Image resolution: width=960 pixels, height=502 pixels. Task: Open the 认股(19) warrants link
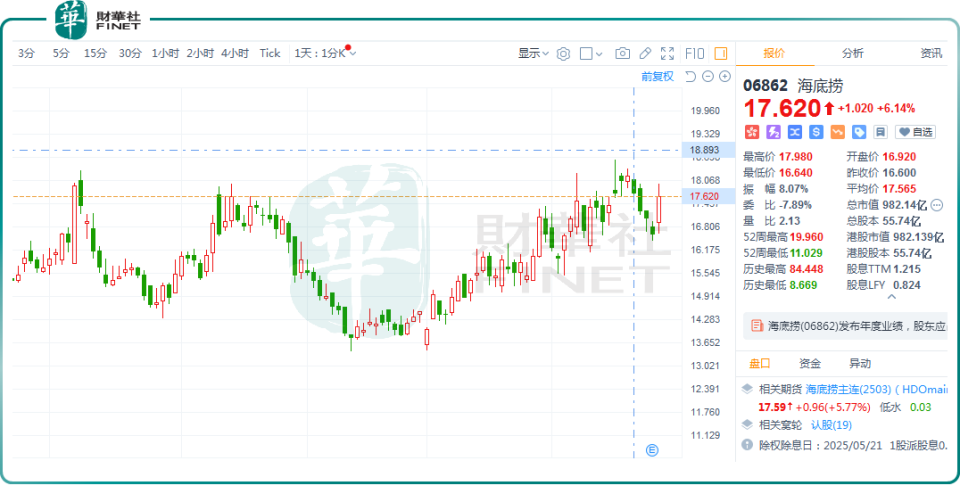click(831, 425)
